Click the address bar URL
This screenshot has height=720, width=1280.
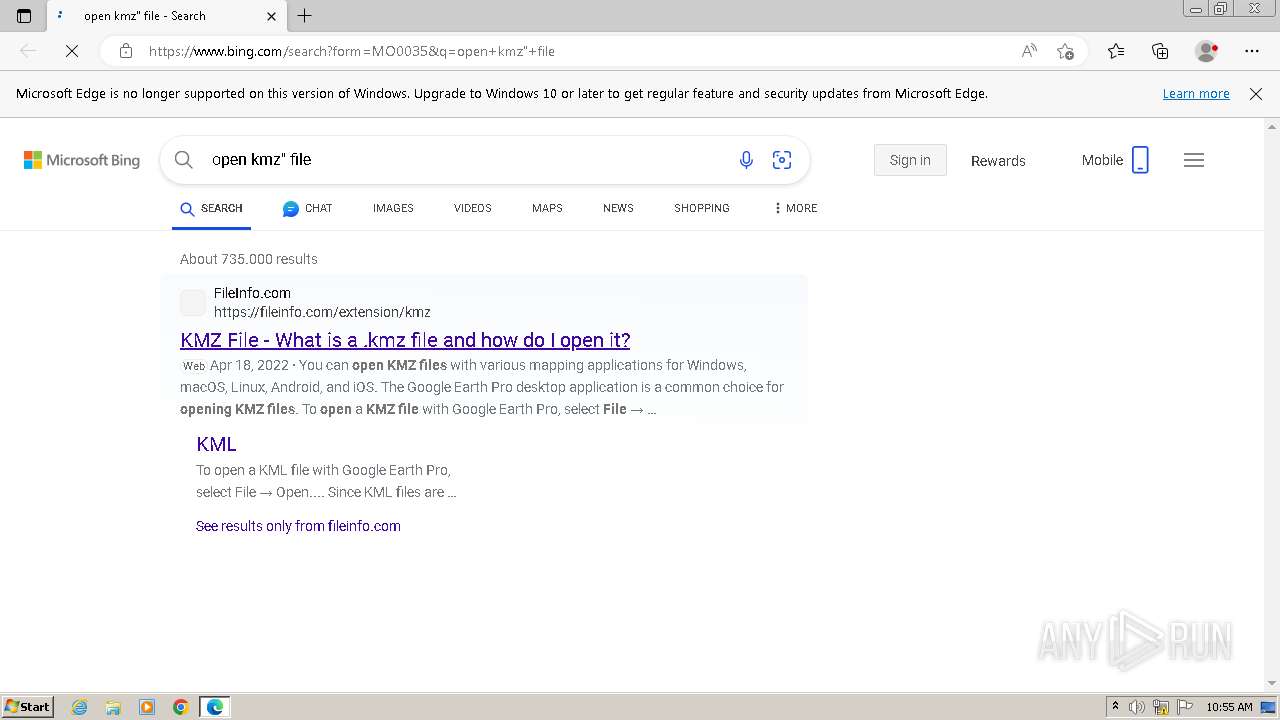352,51
